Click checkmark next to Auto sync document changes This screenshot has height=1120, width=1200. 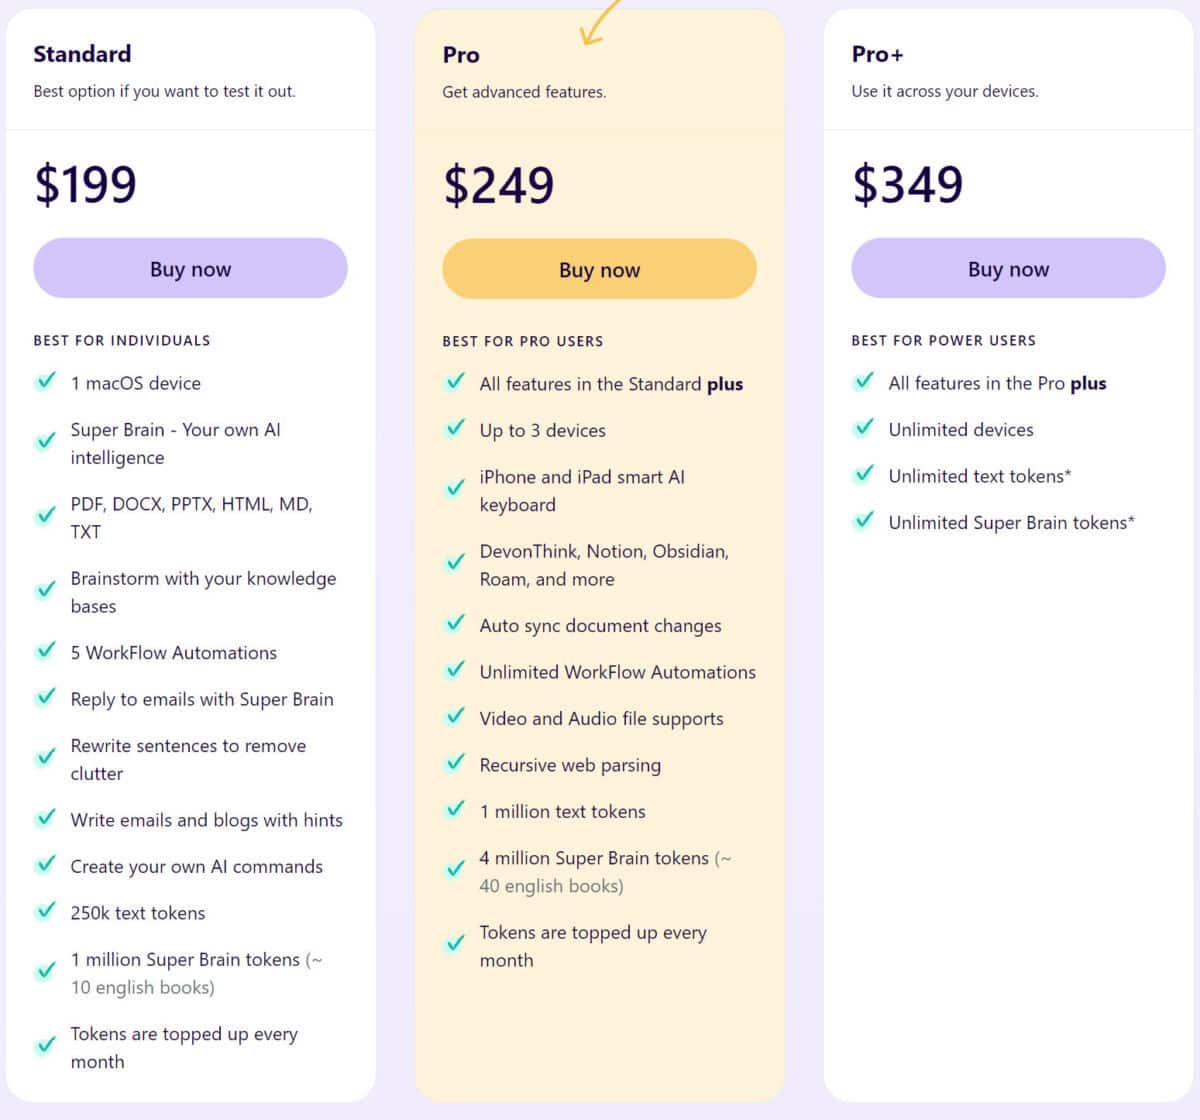tap(455, 623)
